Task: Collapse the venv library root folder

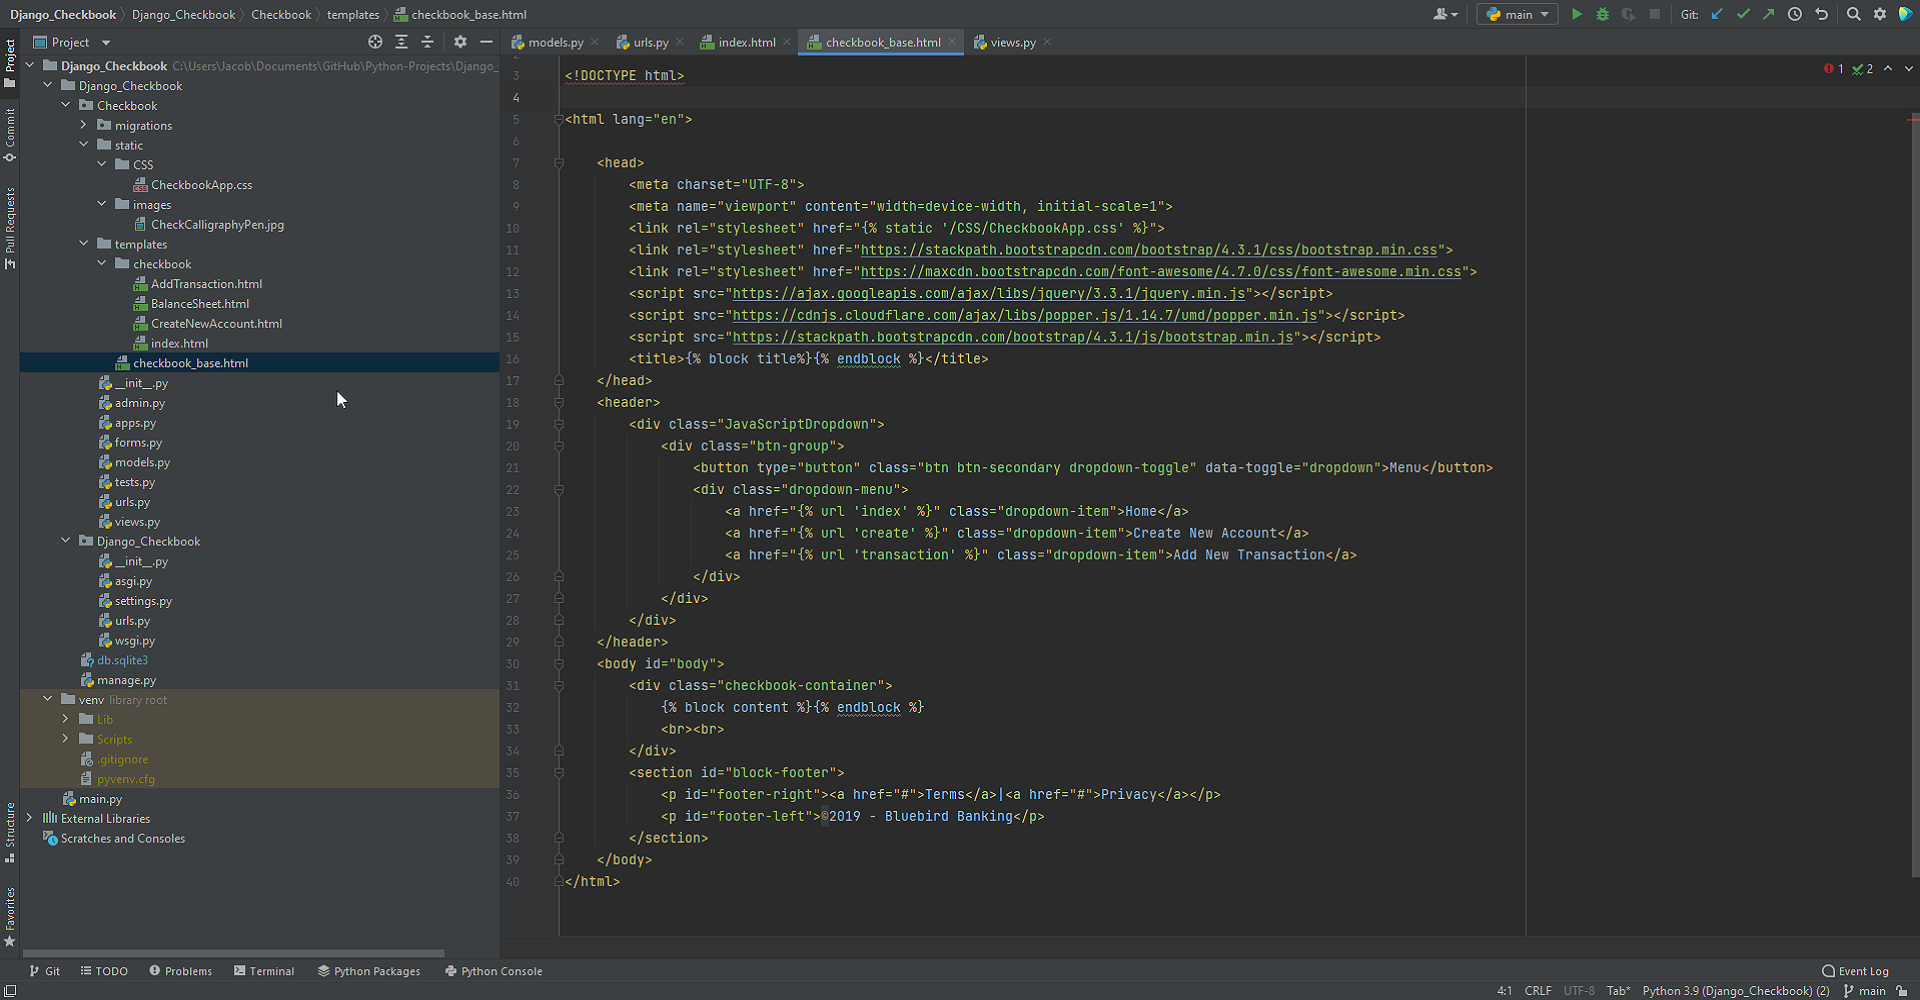Action: click(48, 699)
